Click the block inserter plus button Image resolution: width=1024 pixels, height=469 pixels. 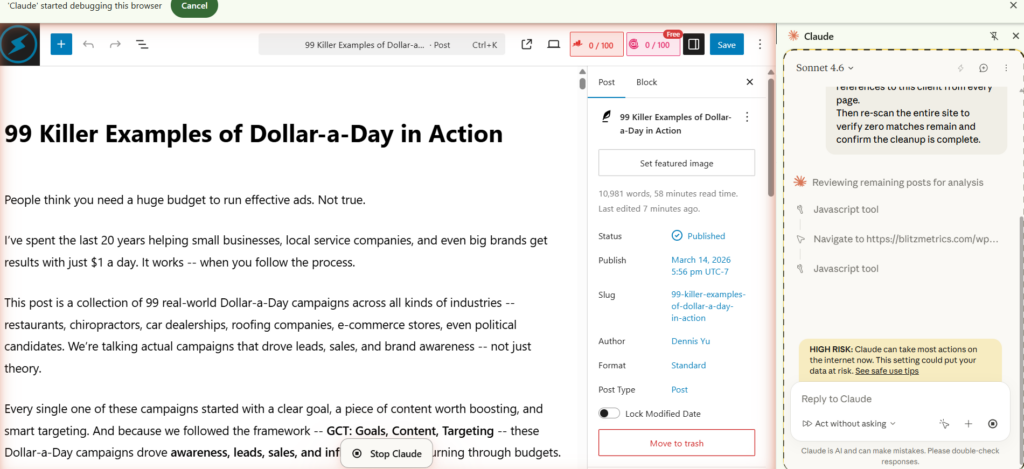[x=61, y=44]
